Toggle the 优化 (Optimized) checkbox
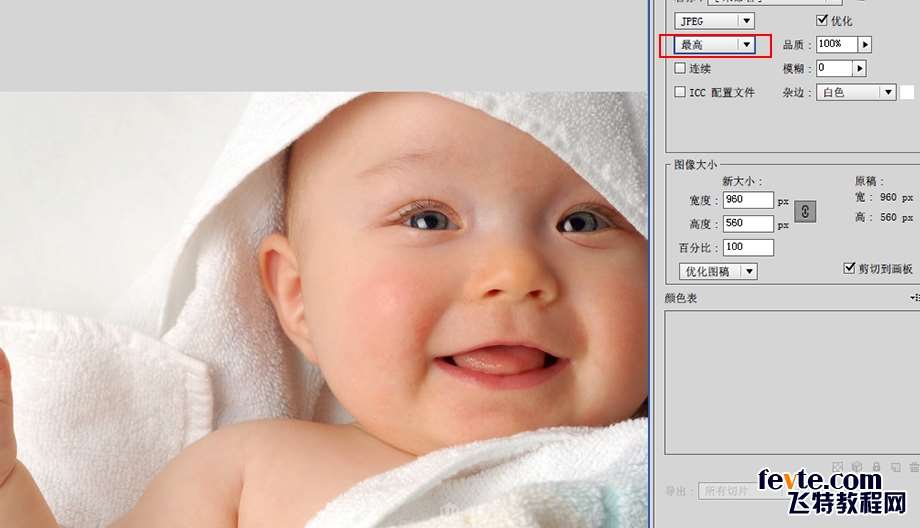920x528 pixels. click(x=823, y=21)
